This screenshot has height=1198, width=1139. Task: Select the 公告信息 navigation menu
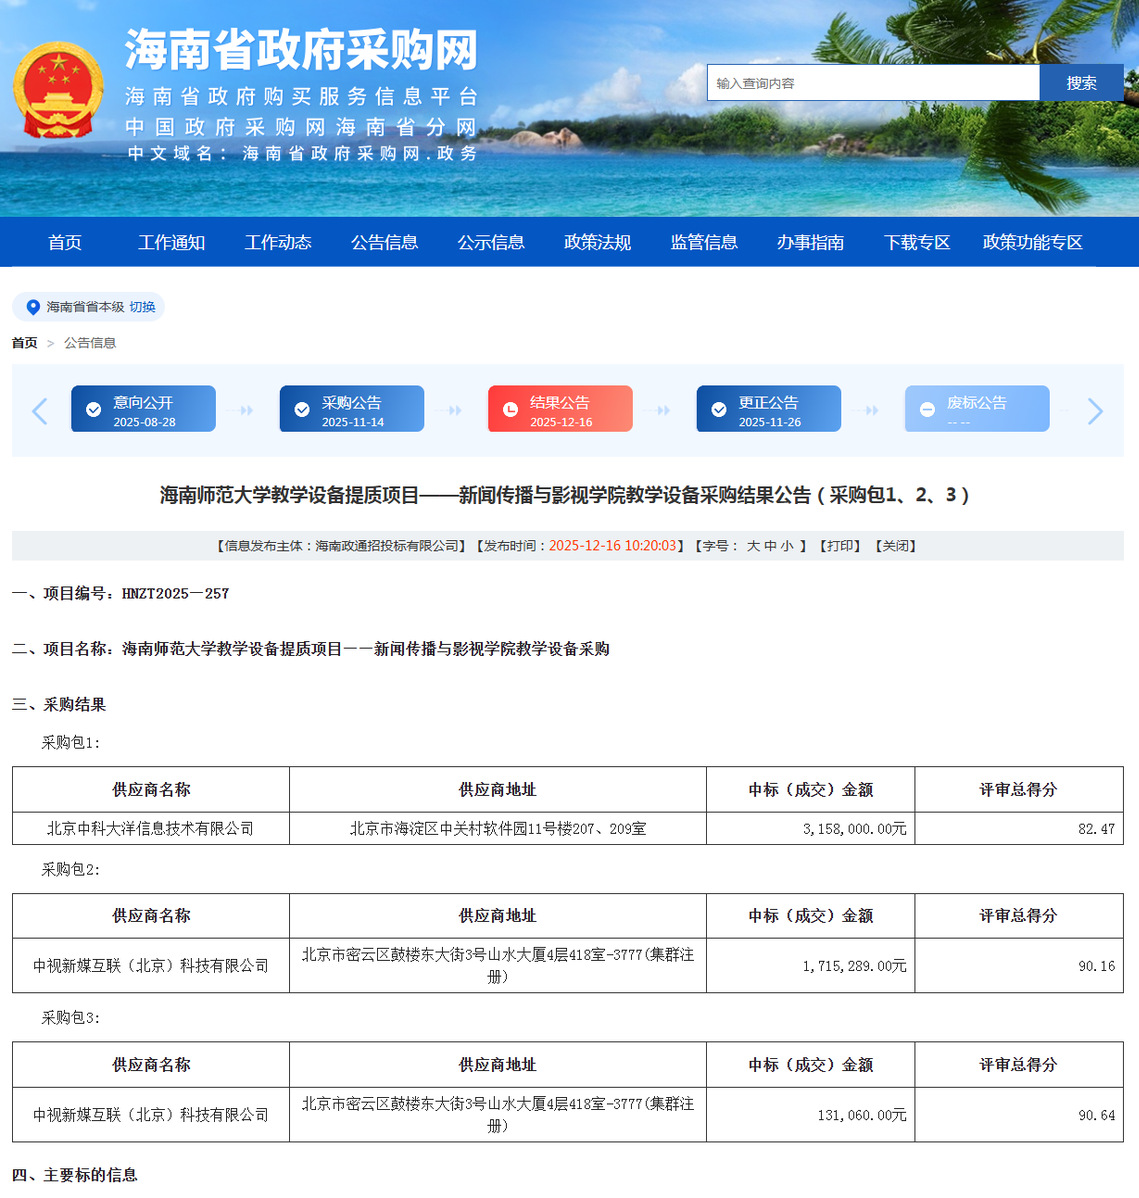click(x=384, y=242)
